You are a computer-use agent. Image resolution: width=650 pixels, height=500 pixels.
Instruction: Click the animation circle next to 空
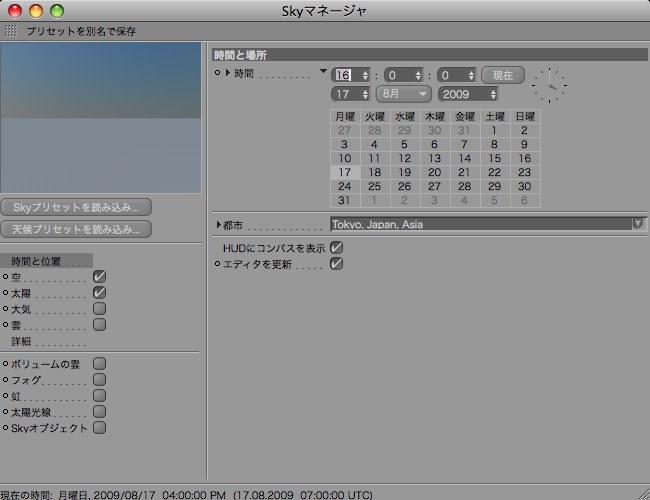(x=5, y=277)
